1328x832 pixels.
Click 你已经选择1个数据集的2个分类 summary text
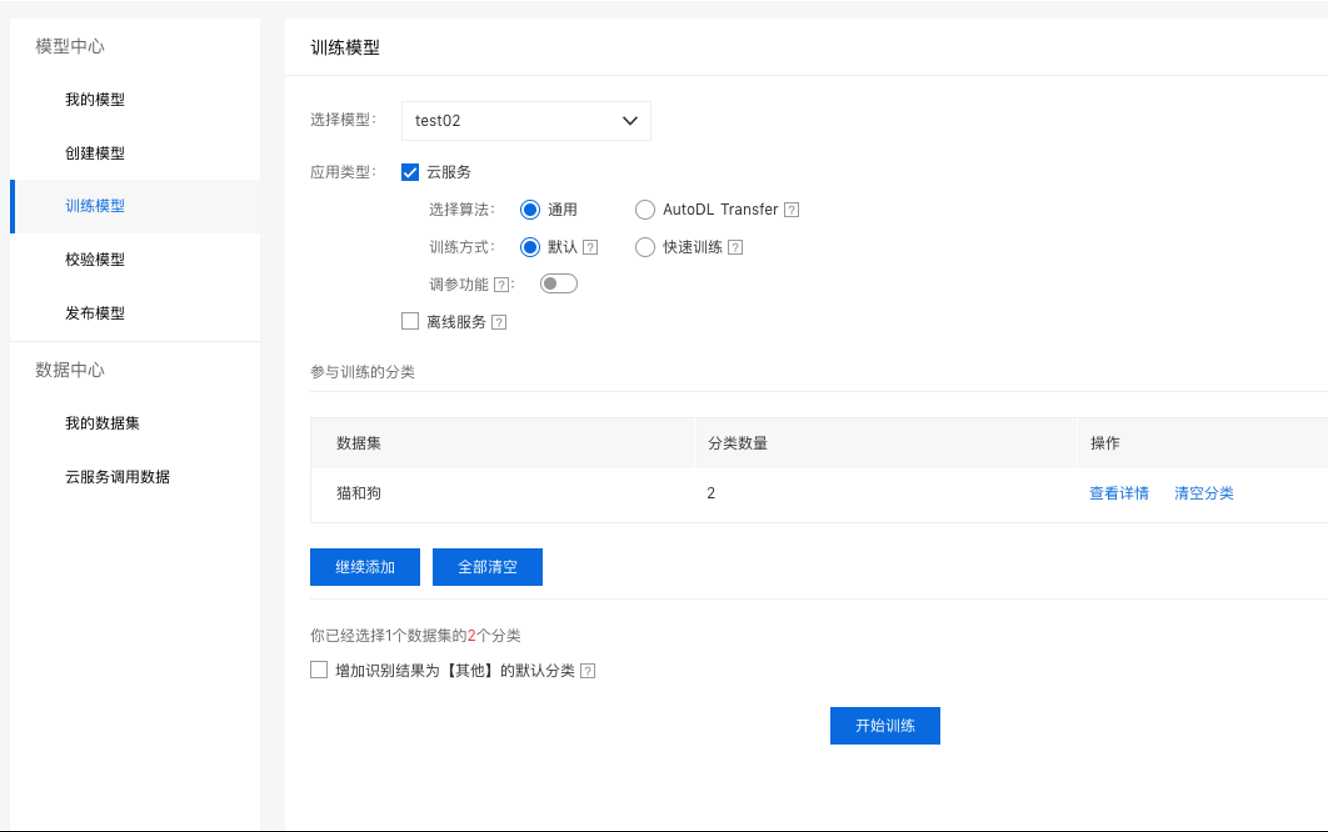point(416,635)
